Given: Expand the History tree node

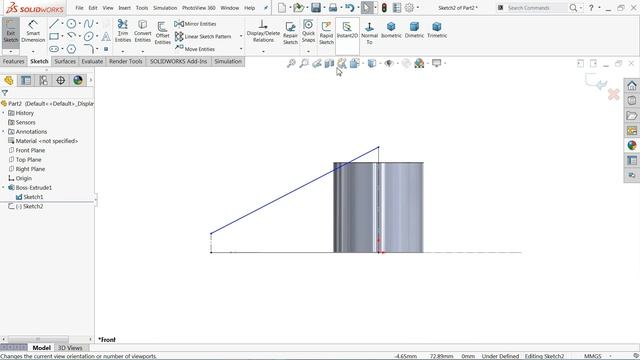Looking at the screenshot, I should (x=4, y=113).
